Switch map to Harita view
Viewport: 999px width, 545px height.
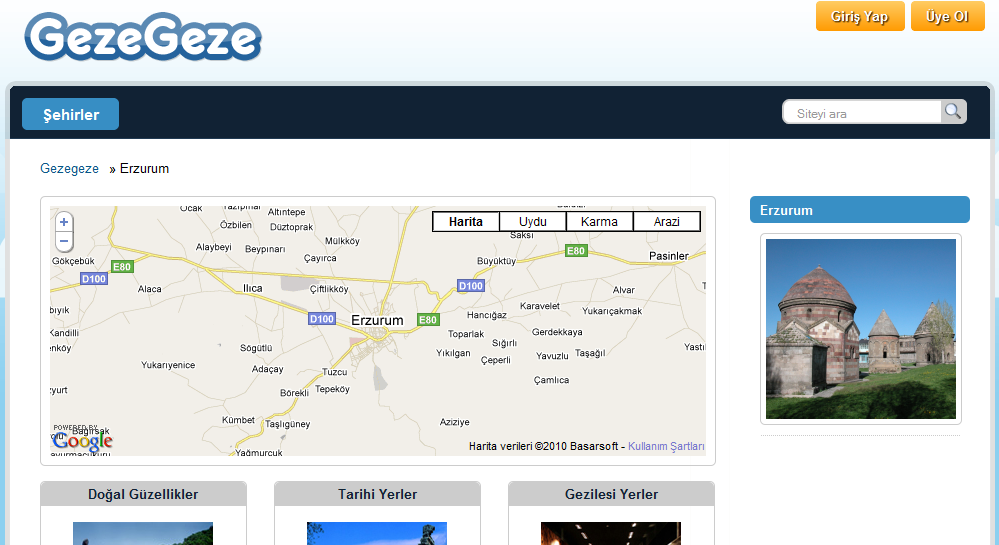click(x=466, y=221)
